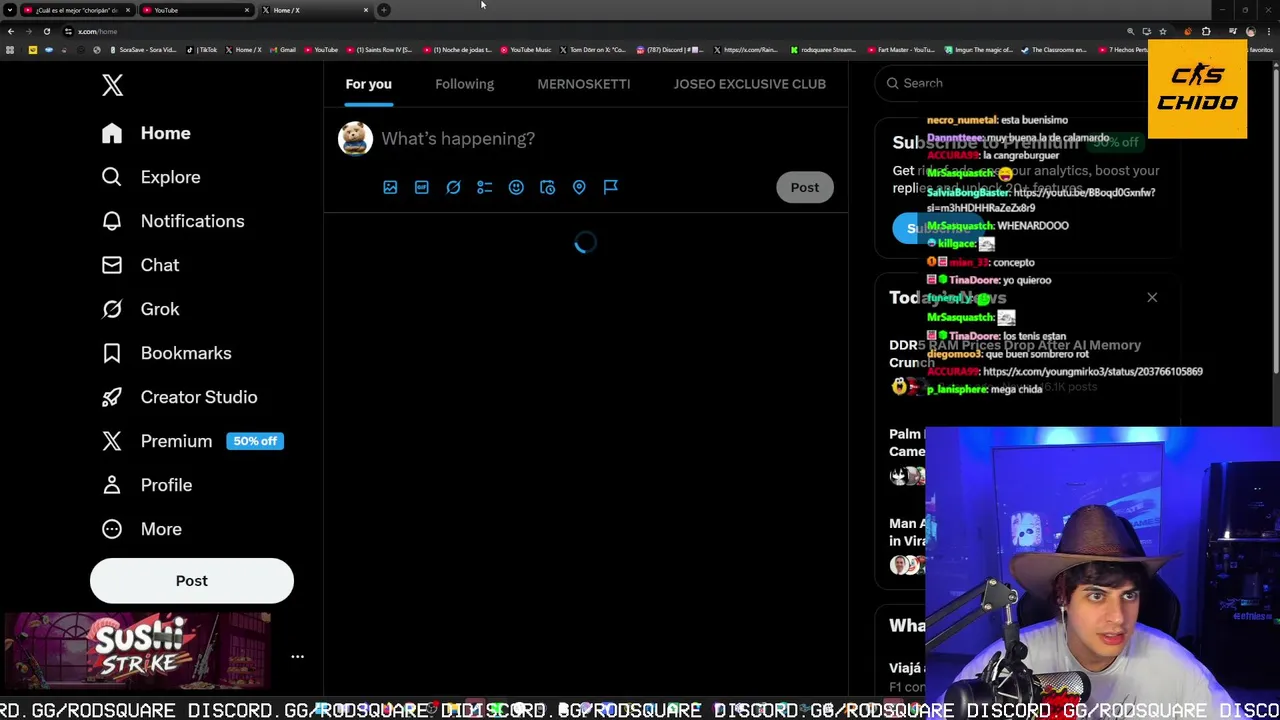1280x720 pixels.
Task: Switch to the JOSEO EXCLUSIVE CLUB tab
Action: [x=749, y=84]
